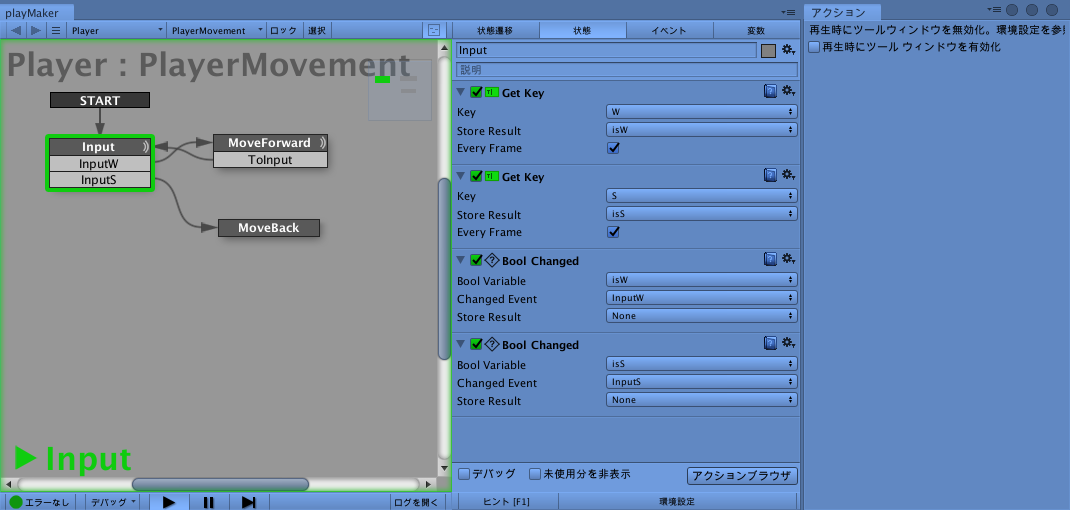Open settings gear for second Get Key action
This screenshot has height=510, width=1070.
789,175
